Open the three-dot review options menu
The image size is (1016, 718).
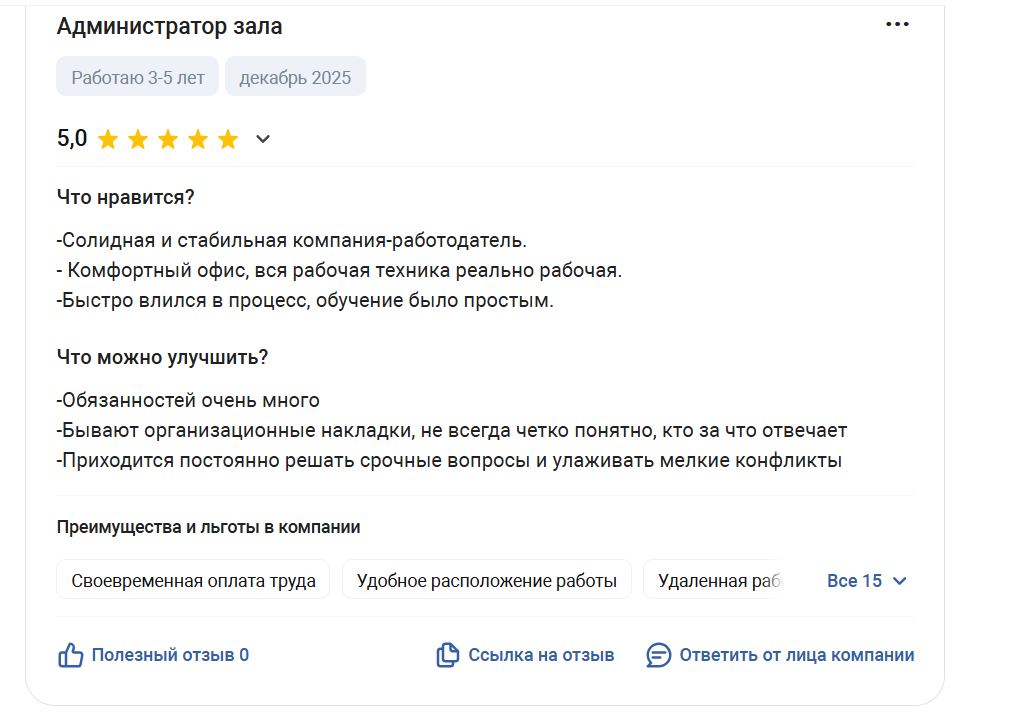(x=897, y=25)
